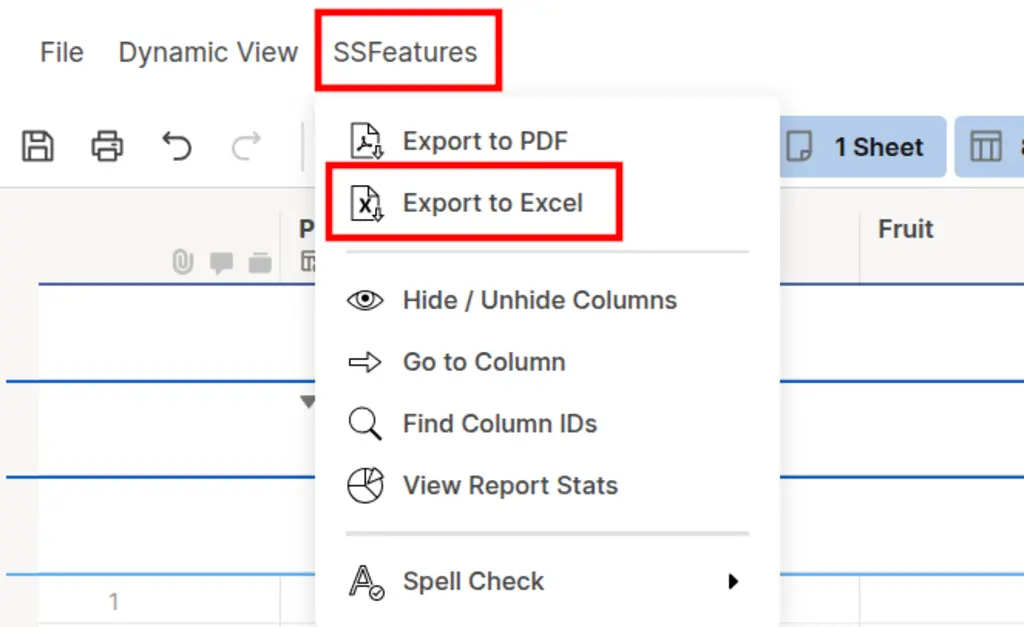Click the comments speech bubble column icon
Viewport: 1024px width, 627px height.
pos(221,263)
